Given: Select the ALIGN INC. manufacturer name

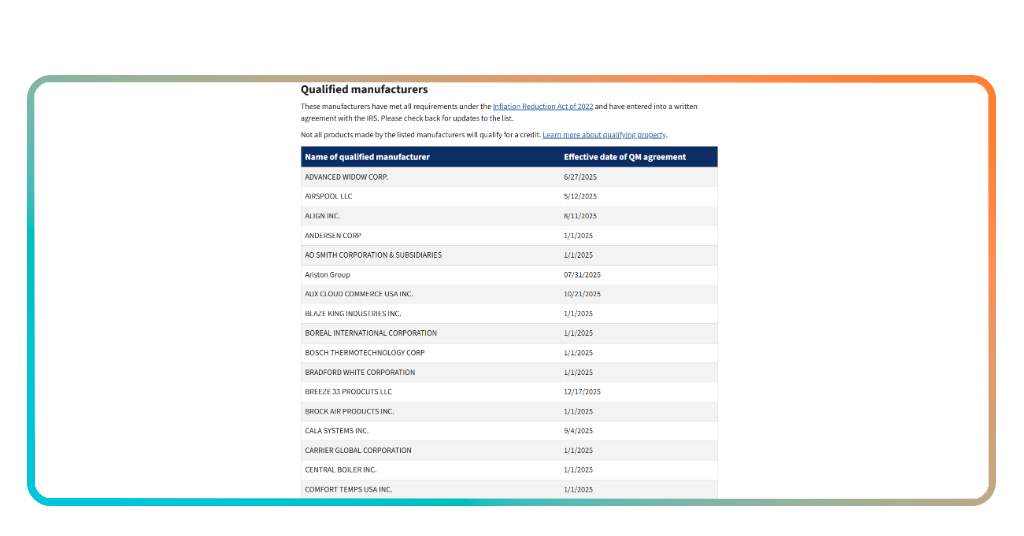Looking at the screenshot, I should pos(323,216).
